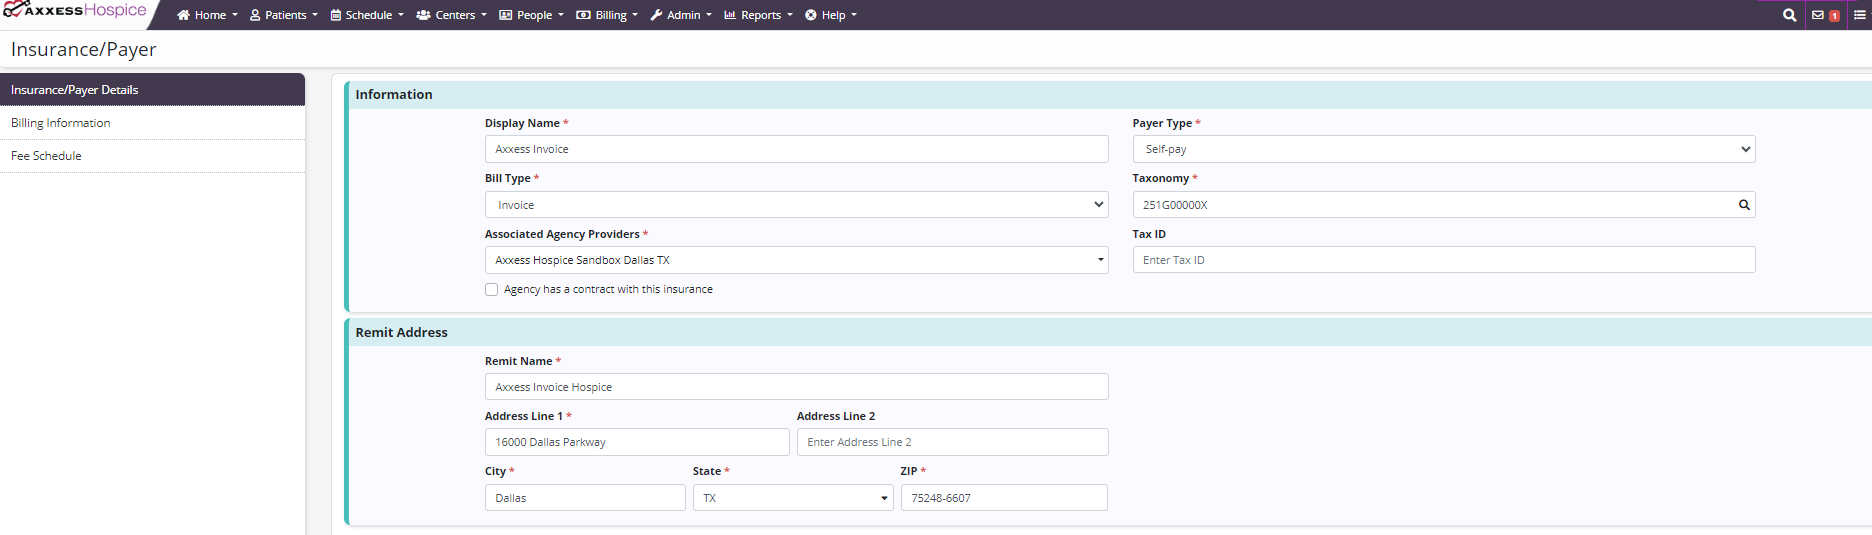Check Agency has a contract checkbox
The image size is (1872, 535).
tap(492, 290)
